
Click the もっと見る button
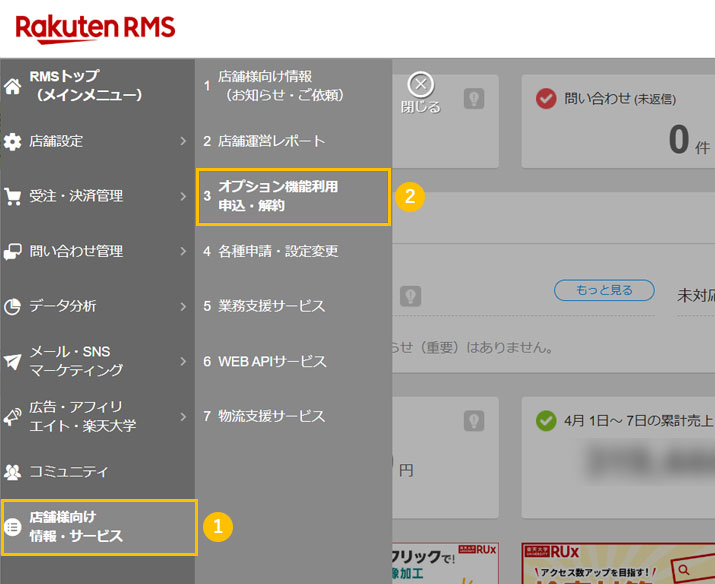pos(604,291)
